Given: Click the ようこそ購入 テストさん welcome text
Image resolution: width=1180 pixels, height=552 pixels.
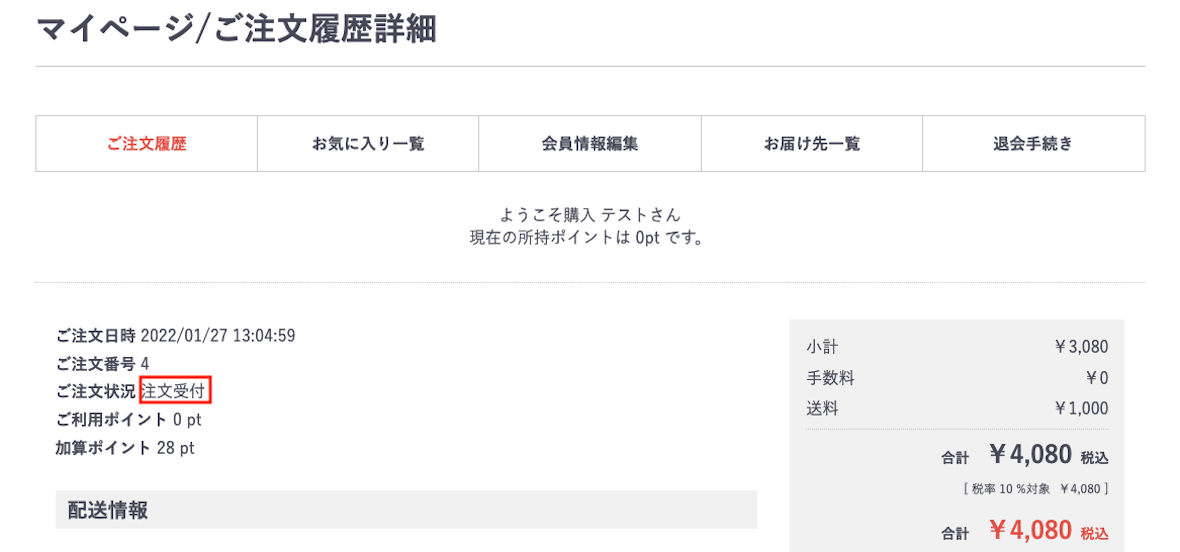Looking at the screenshot, I should (590, 215).
